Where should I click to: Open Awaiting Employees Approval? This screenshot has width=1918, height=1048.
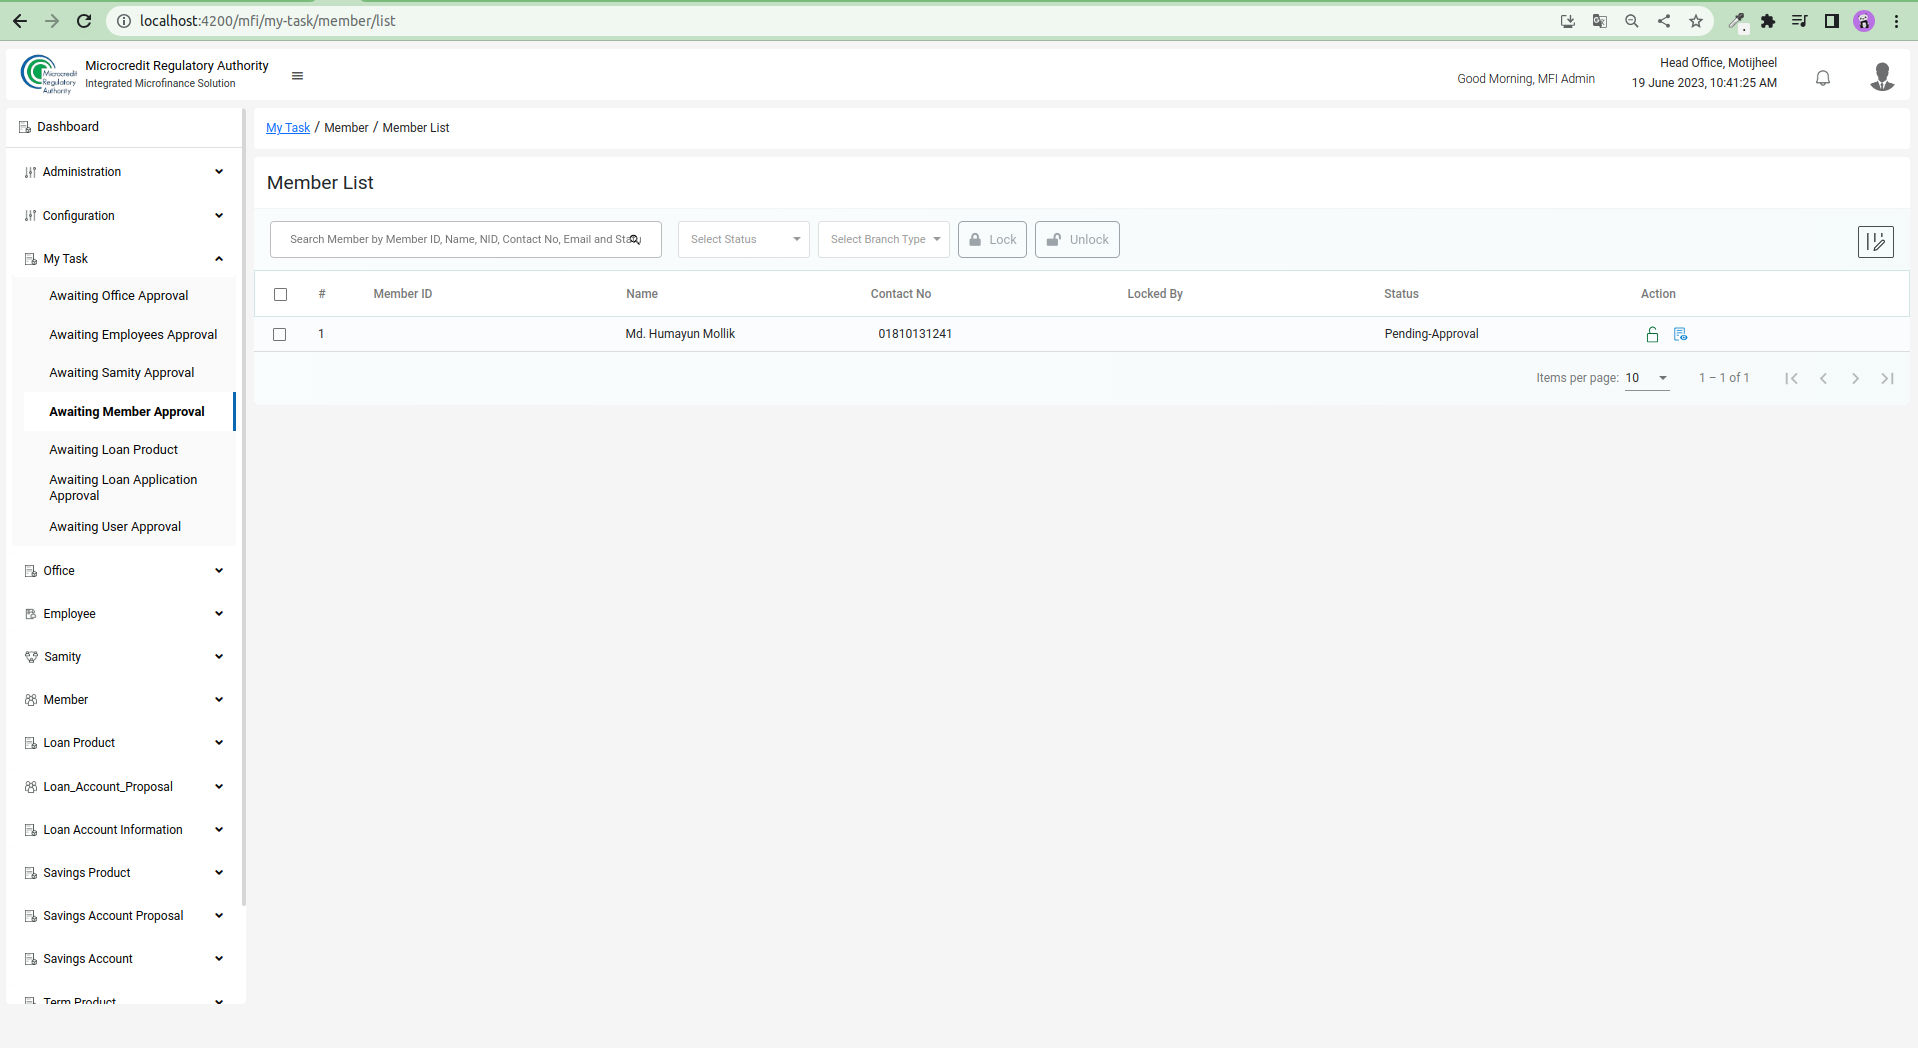133,335
